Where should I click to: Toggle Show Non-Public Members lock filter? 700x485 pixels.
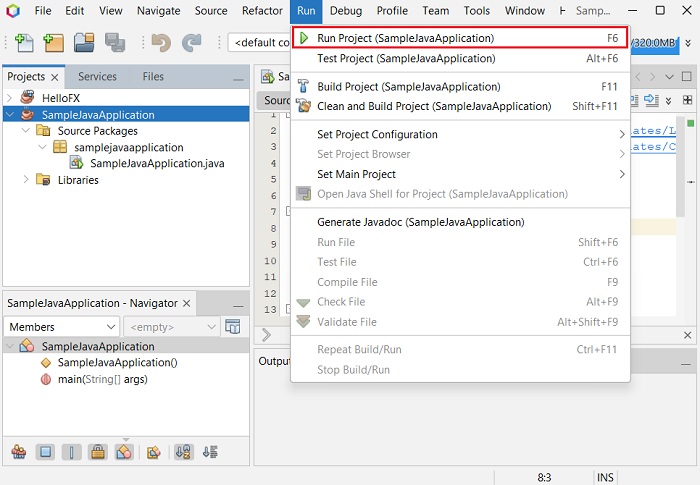click(97, 452)
